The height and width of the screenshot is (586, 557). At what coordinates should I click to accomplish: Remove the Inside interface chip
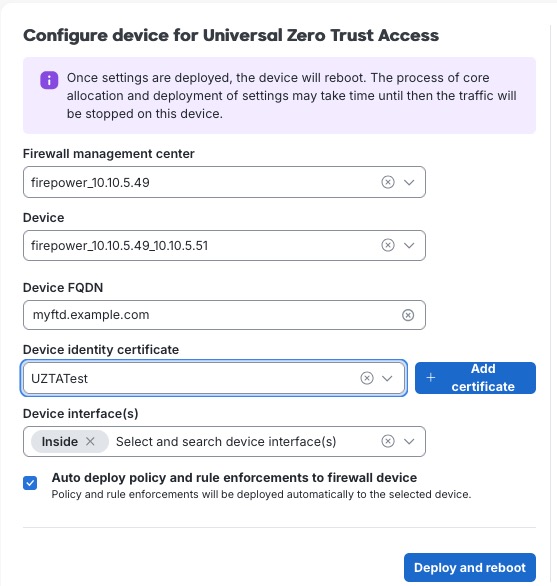pyautogui.click(x=90, y=441)
